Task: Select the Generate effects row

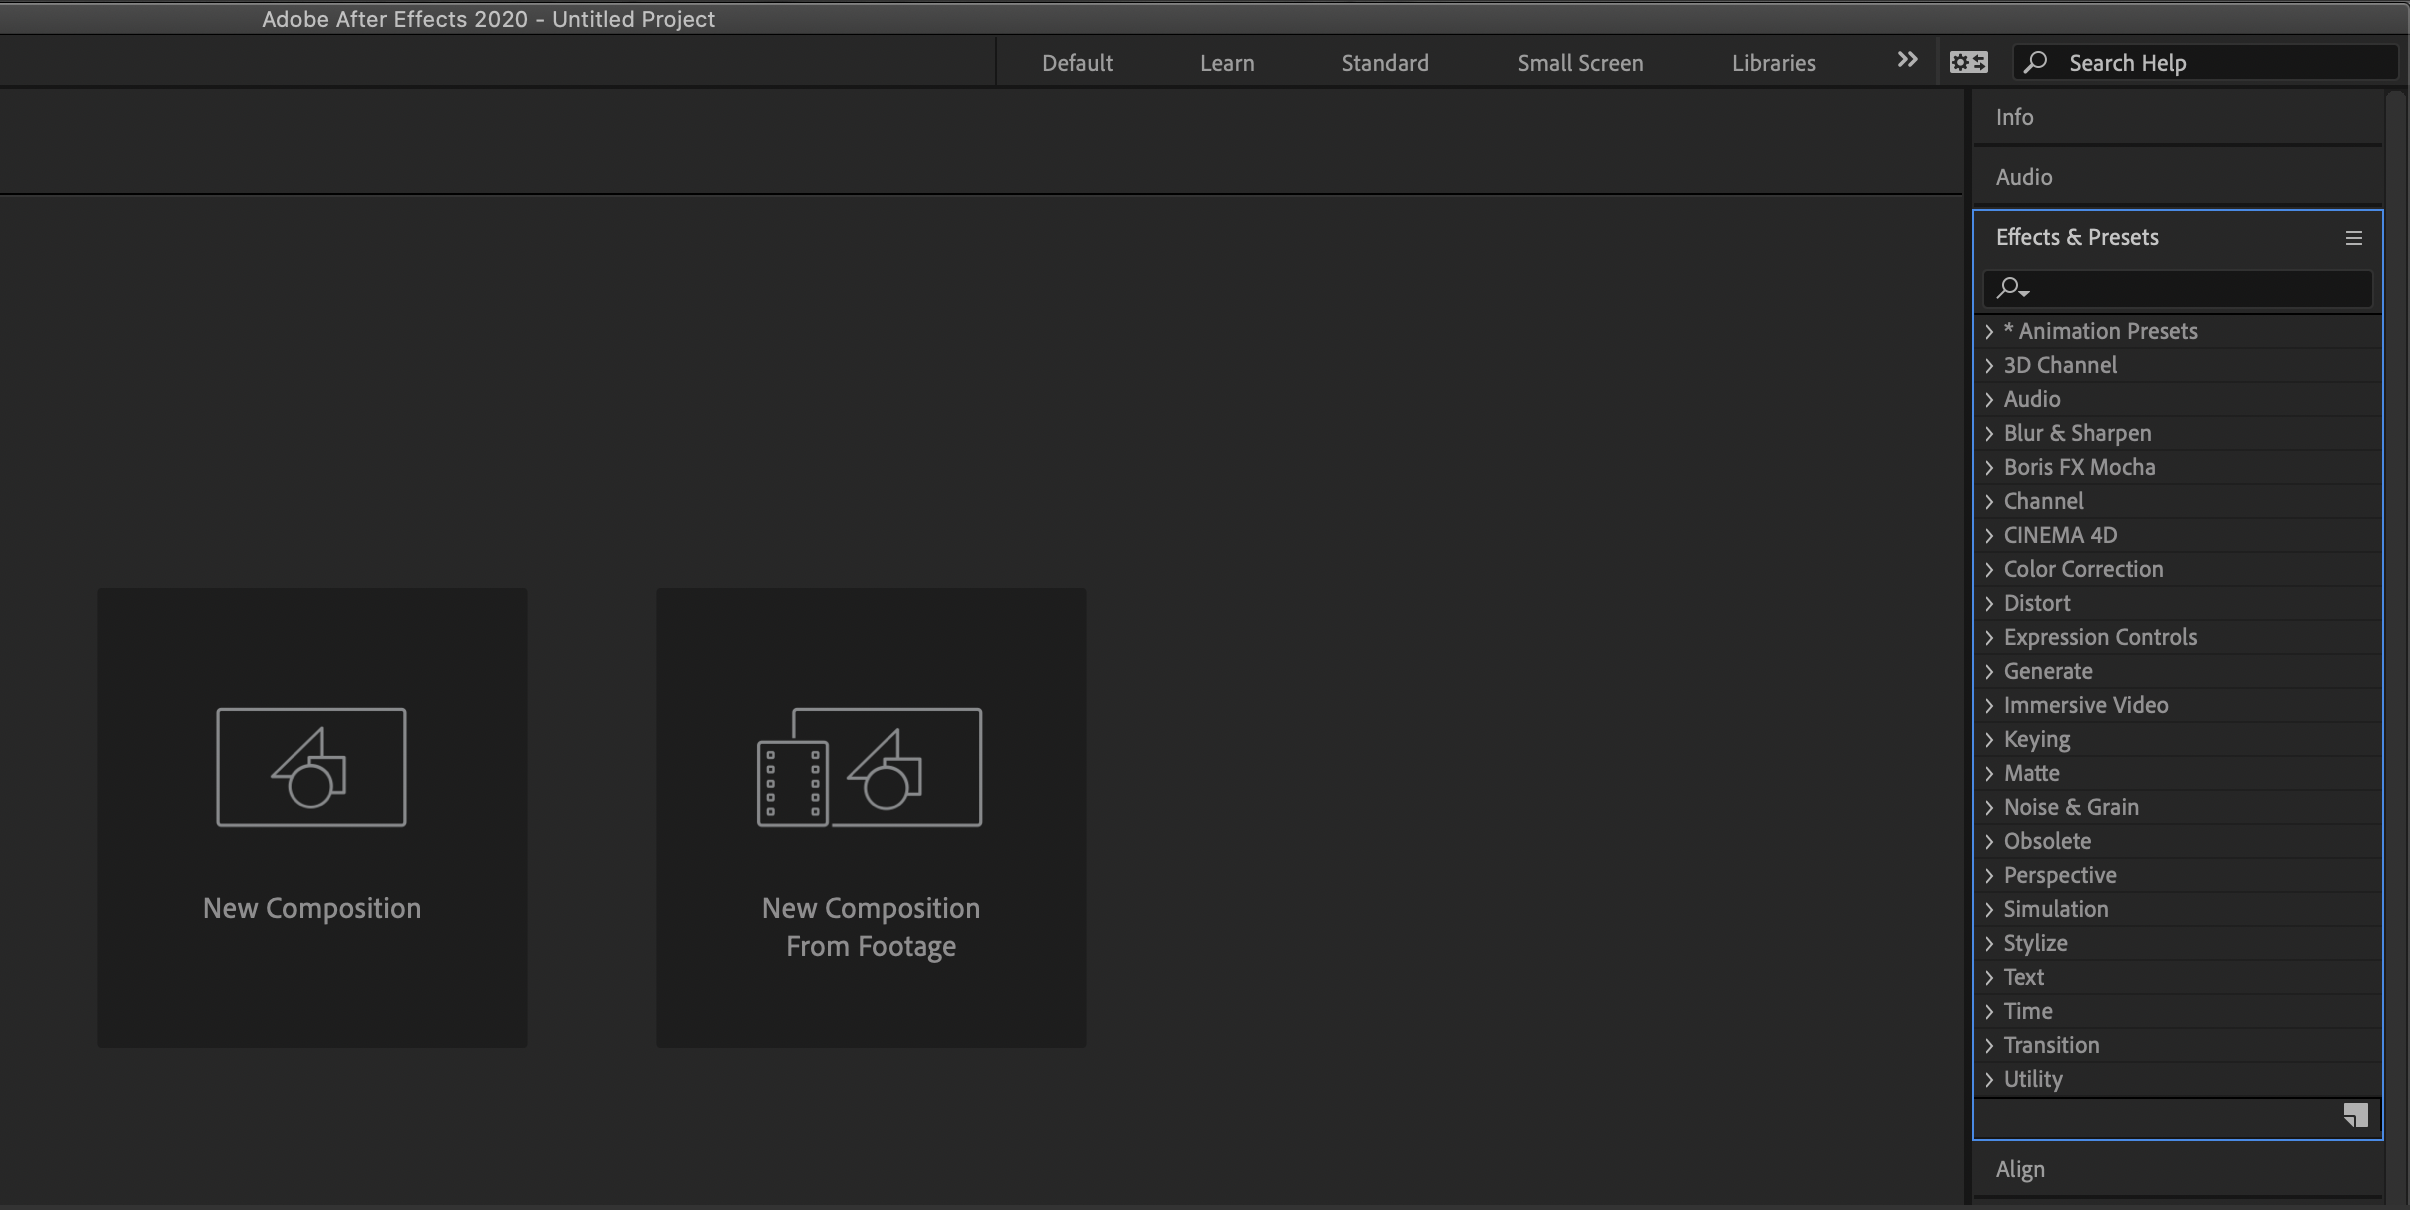Action: click(x=2178, y=672)
